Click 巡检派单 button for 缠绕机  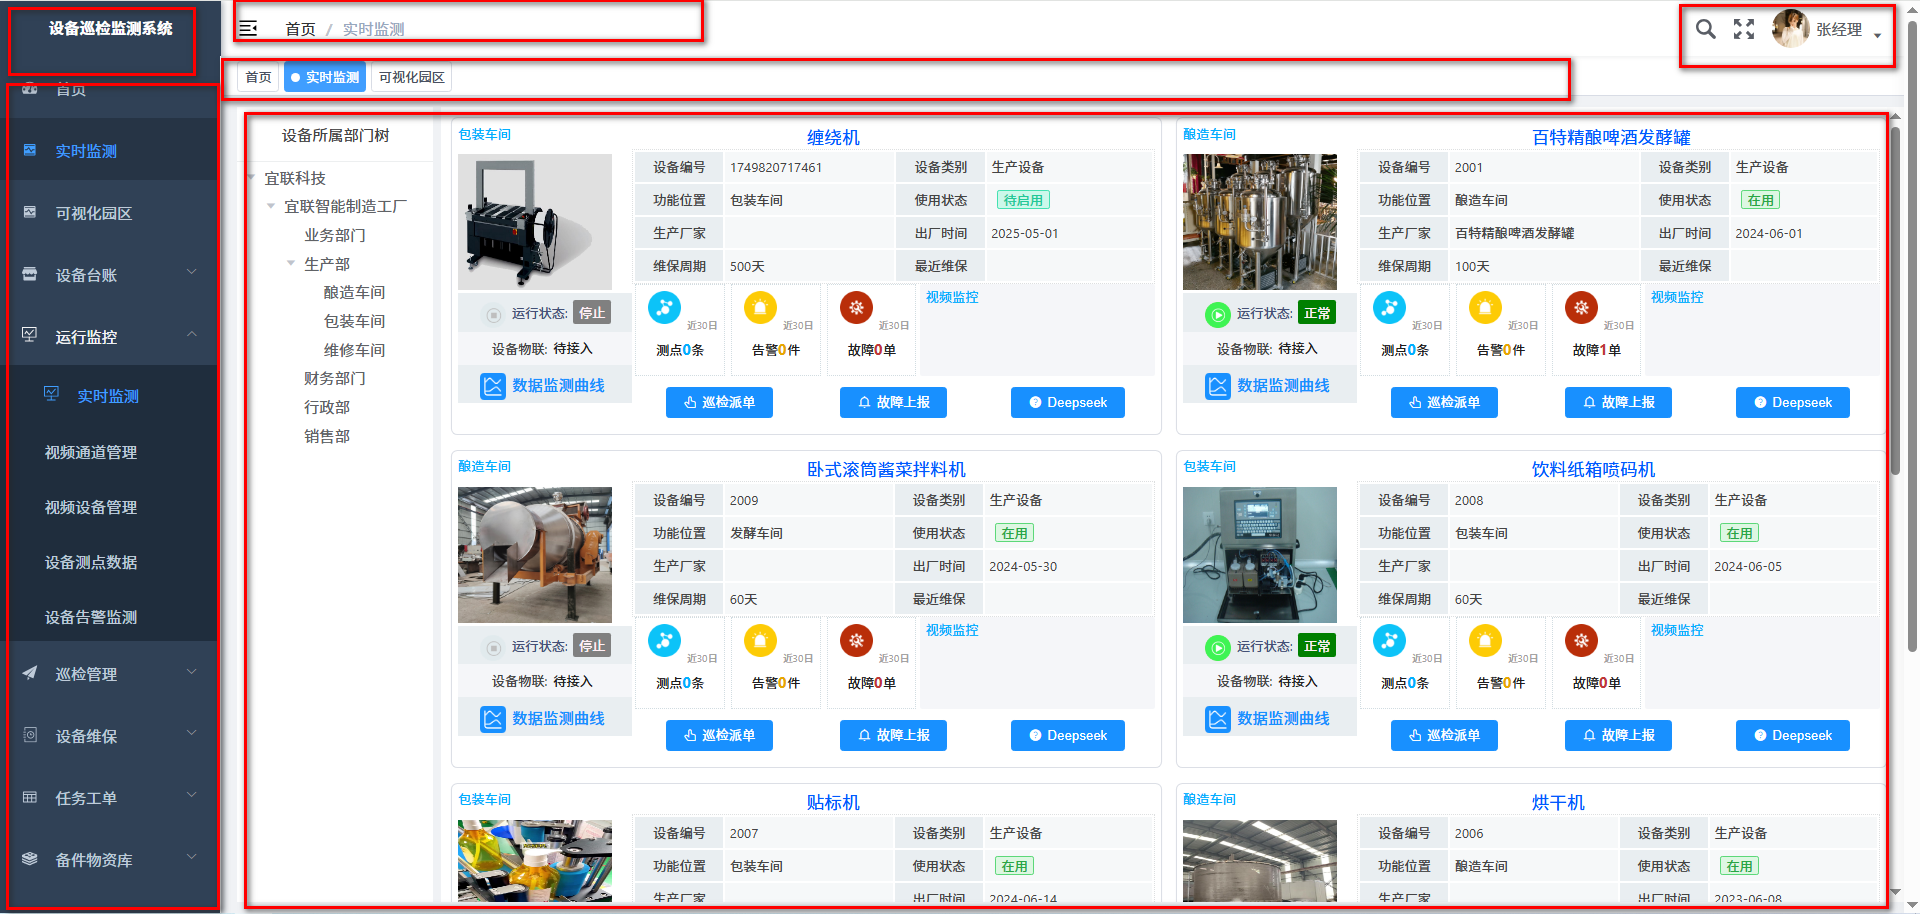pyautogui.click(x=719, y=402)
